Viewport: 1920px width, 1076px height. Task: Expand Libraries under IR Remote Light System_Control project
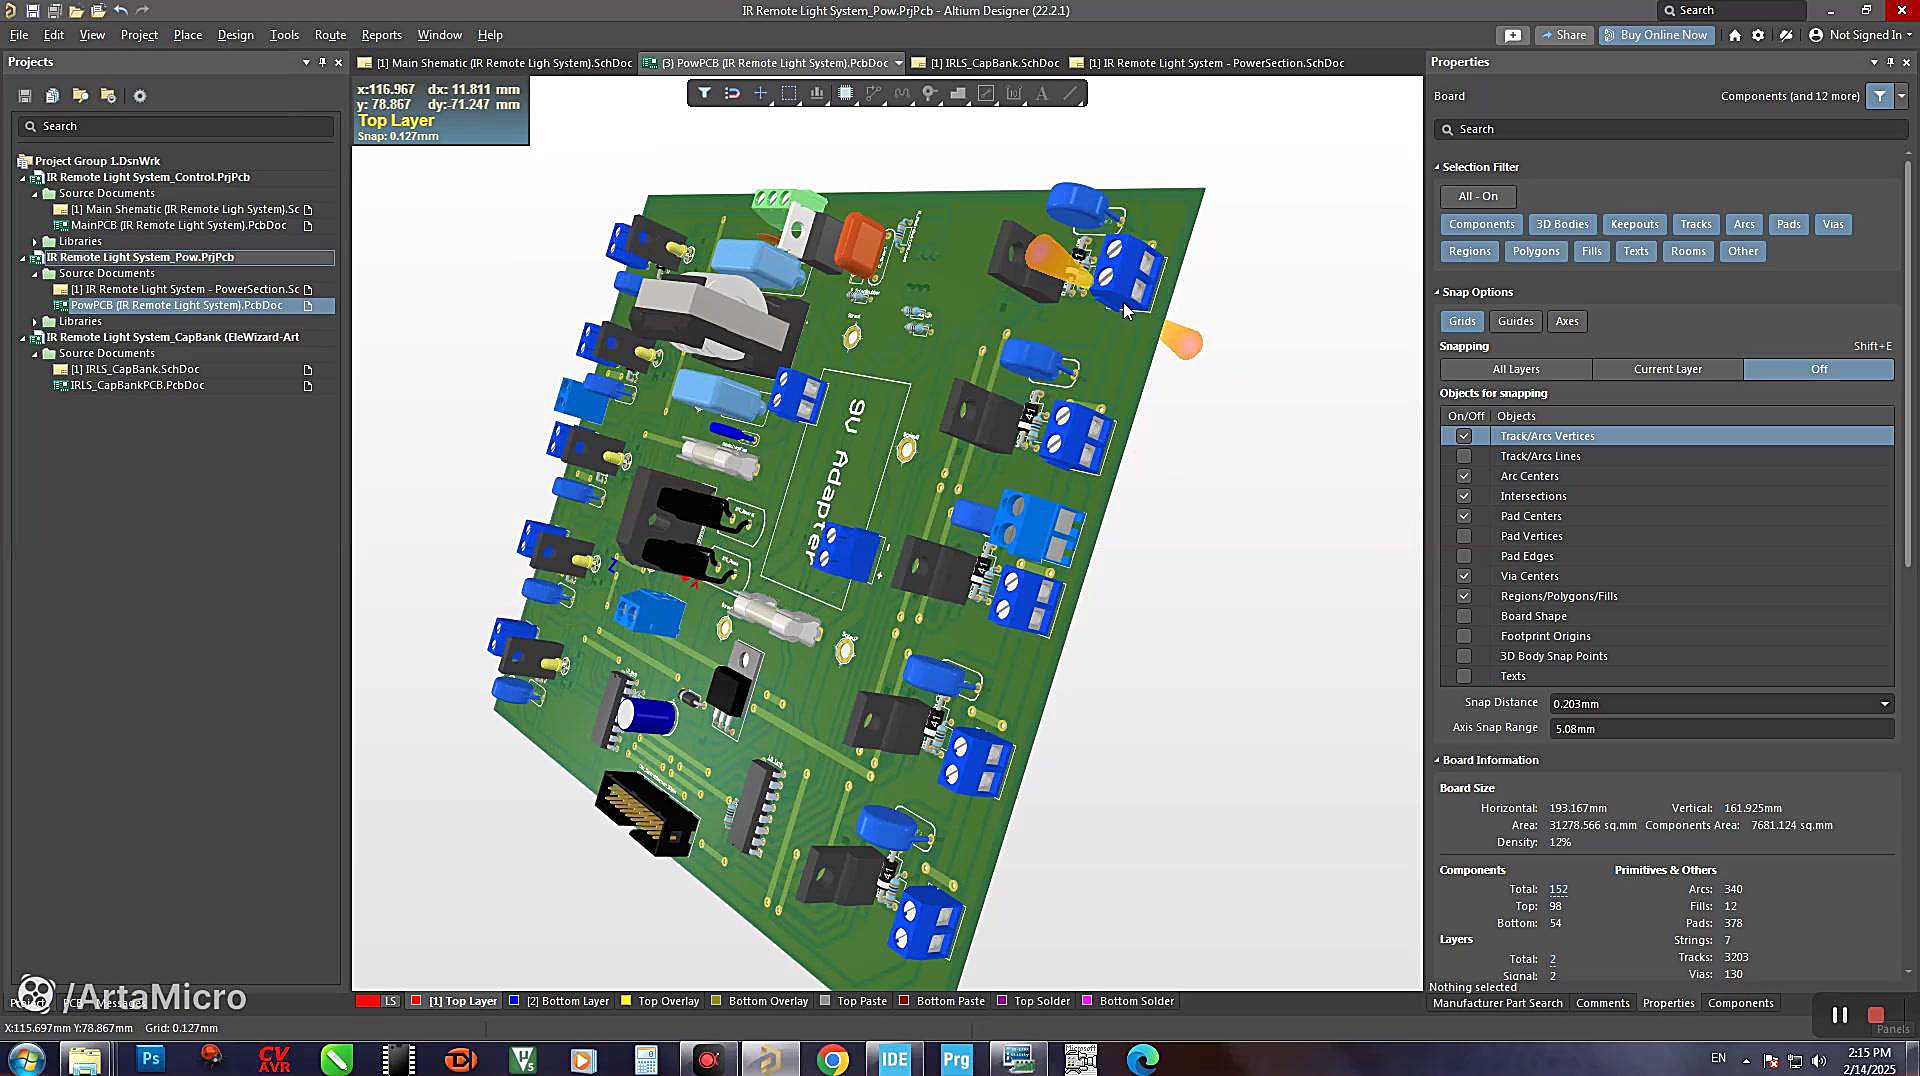(x=35, y=241)
